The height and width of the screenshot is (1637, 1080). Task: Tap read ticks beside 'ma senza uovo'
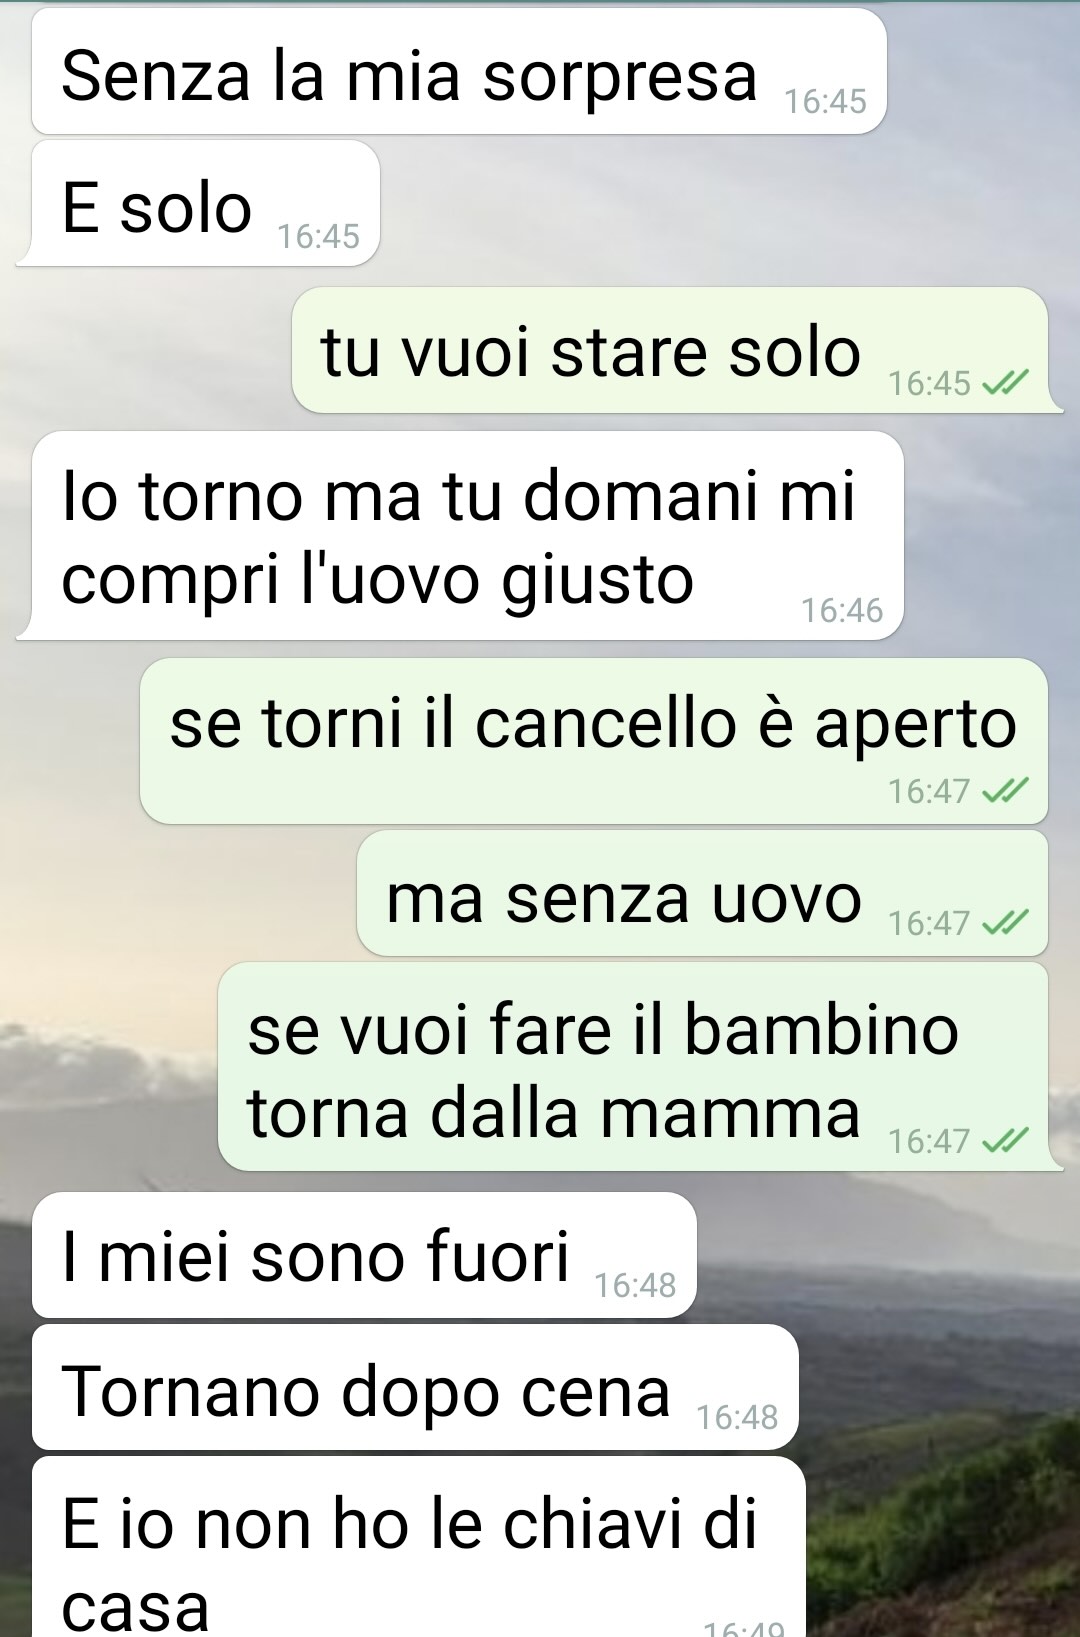[1005, 922]
